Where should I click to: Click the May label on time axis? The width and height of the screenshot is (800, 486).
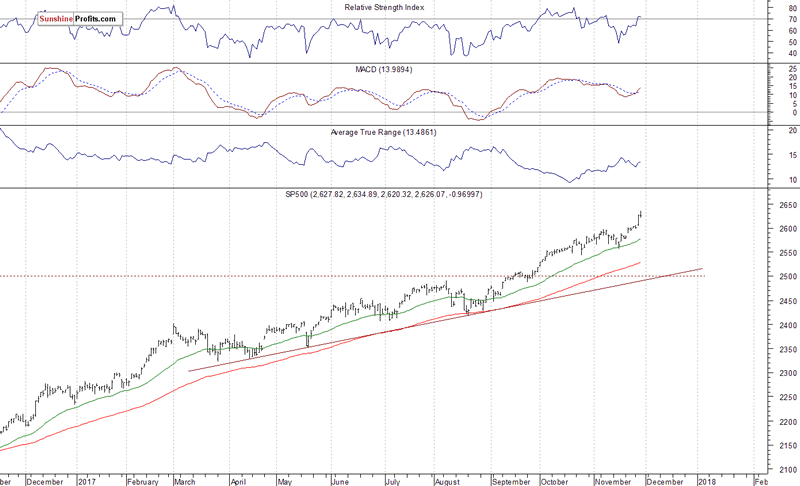pyautogui.click(x=285, y=482)
